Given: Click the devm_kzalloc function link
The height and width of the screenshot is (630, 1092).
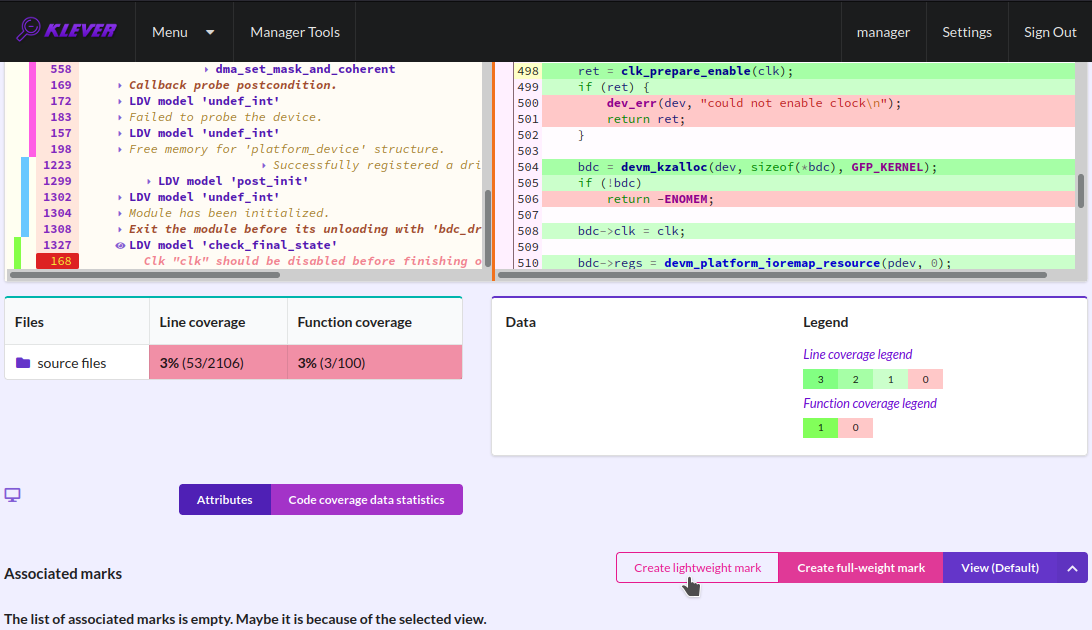Looking at the screenshot, I should pyautogui.click(x=664, y=167).
